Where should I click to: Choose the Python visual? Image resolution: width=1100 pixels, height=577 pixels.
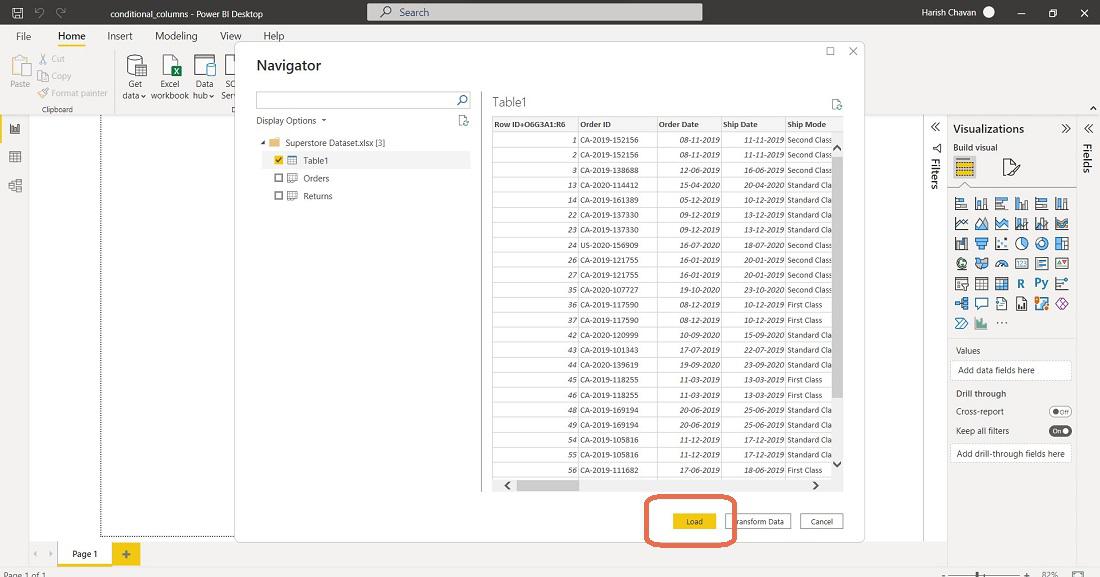click(1042, 284)
